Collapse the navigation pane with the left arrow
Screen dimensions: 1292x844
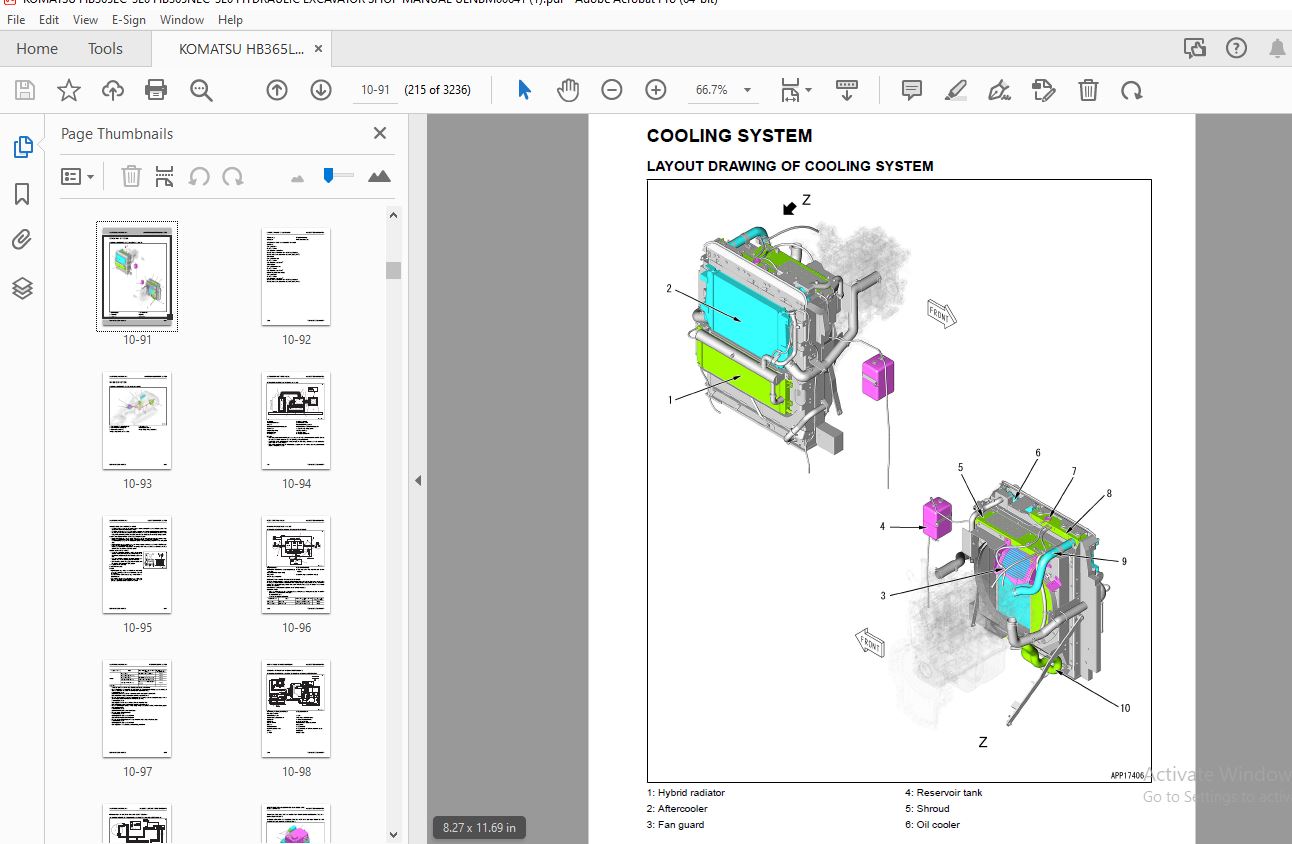click(418, 481)
